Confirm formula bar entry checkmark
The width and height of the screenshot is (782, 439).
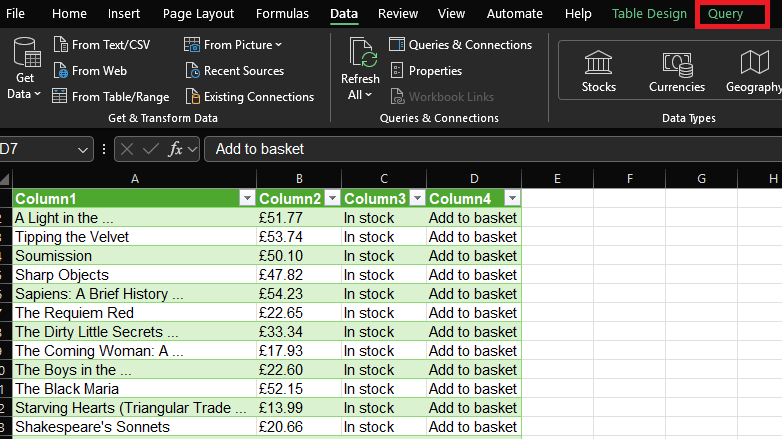[151, 149]
